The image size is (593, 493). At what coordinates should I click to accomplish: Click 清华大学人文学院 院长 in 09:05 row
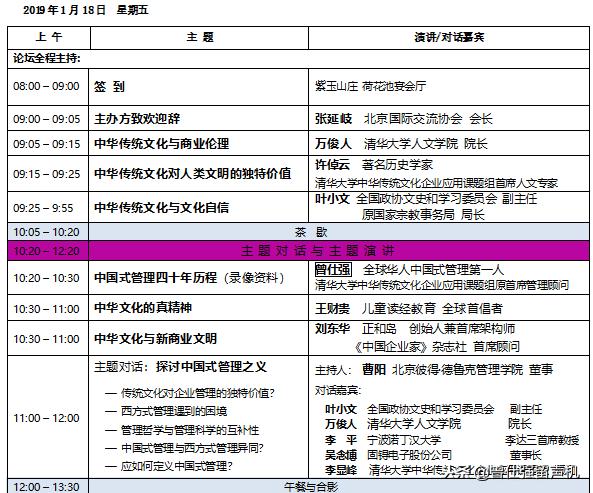425,144
